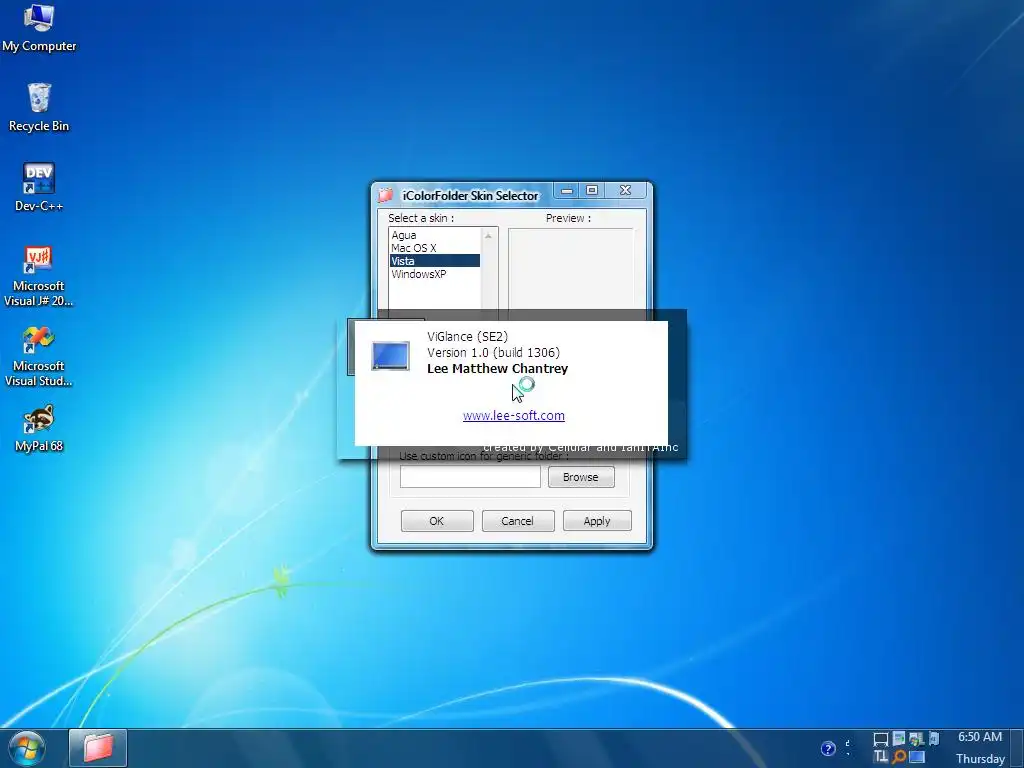Click the music note file tray icon
Viewport: 1024px width, 768px height.
(x=934, y=738)
